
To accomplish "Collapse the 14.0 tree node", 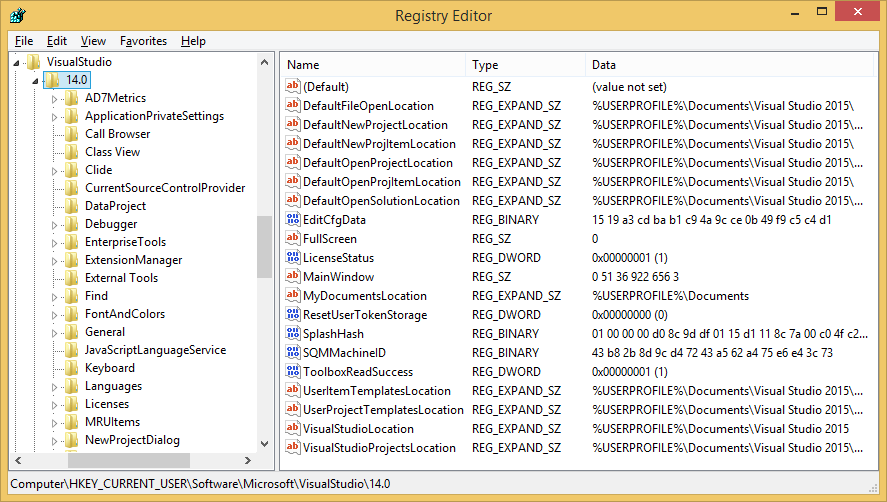I will point(35,81).
